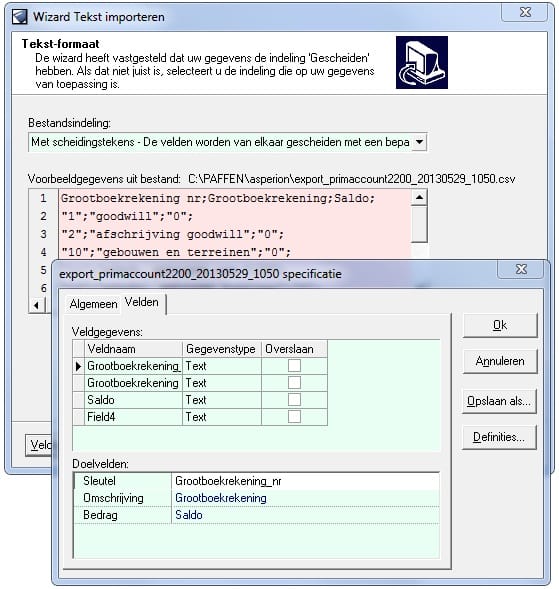Click the preview vertical scrollbar thumb
The width and height of the screenshot is (559, 589).
(419, 224)
